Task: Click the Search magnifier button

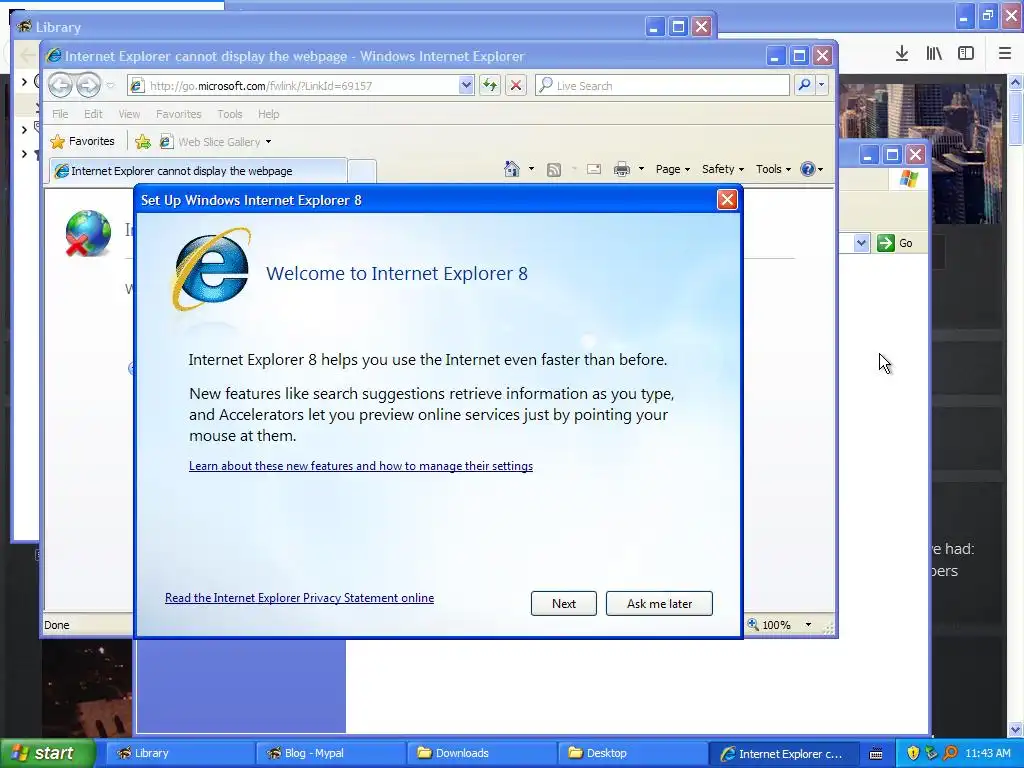Action: click(x=805, y=86)
